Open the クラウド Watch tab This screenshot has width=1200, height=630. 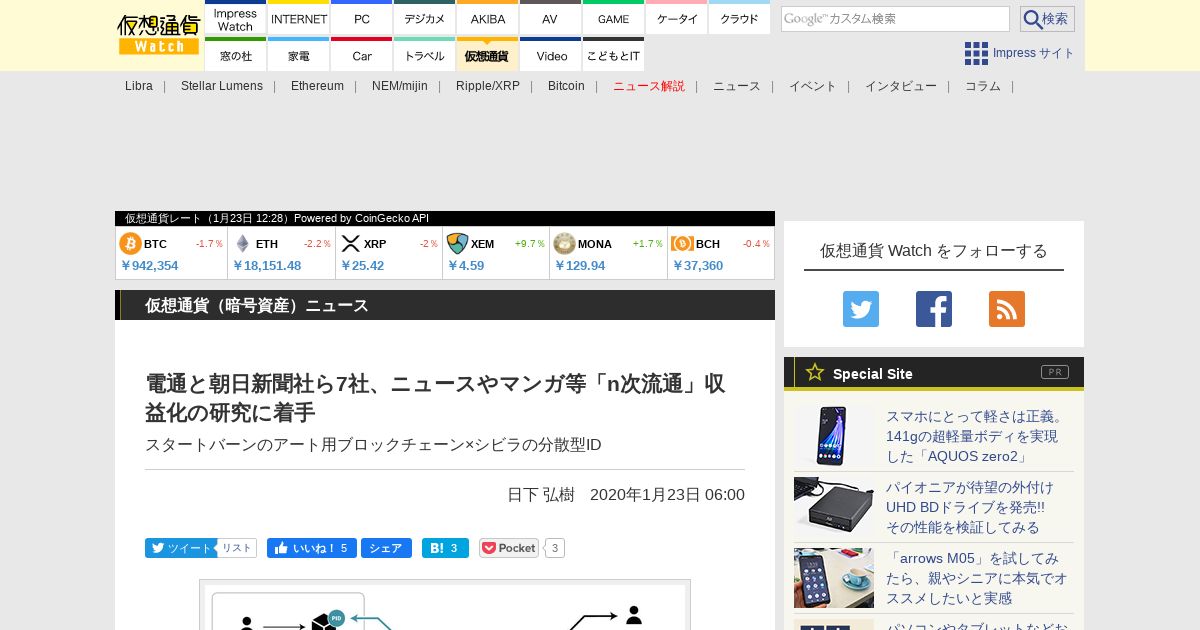coord(739,19)
